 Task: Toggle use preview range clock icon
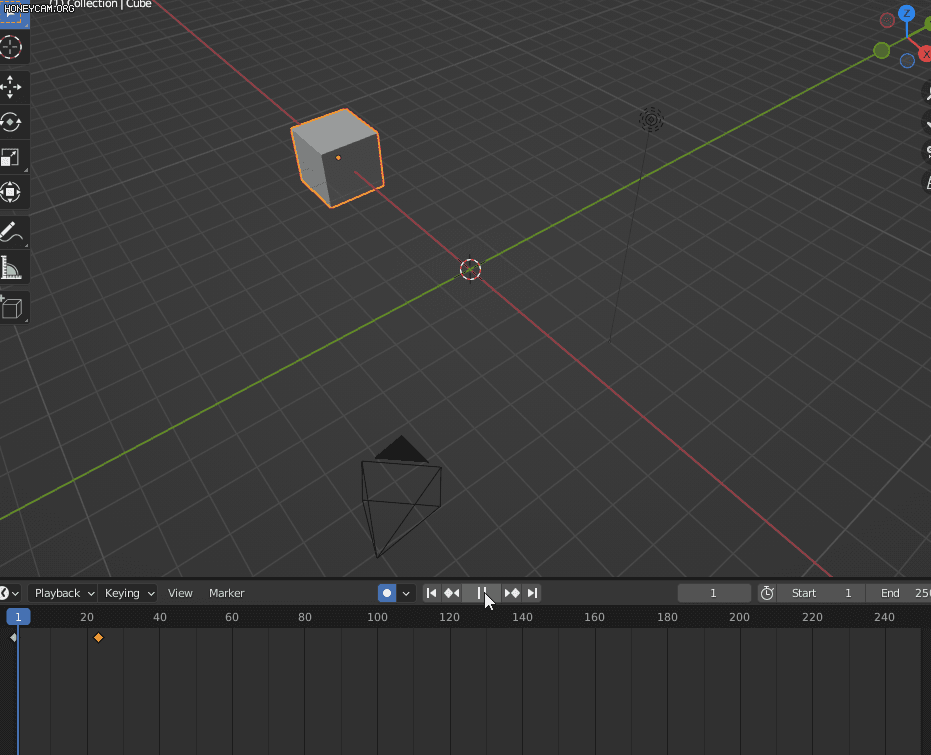click(x=767, y=593)
